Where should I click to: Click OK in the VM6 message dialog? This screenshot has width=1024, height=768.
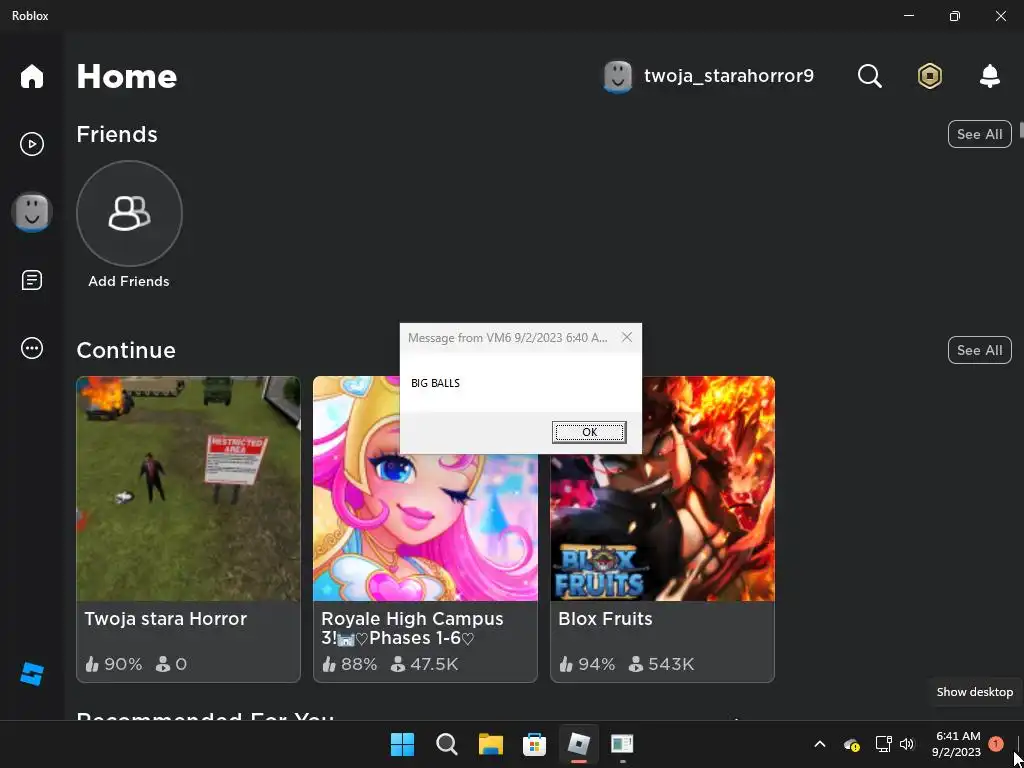pos(589,432)
